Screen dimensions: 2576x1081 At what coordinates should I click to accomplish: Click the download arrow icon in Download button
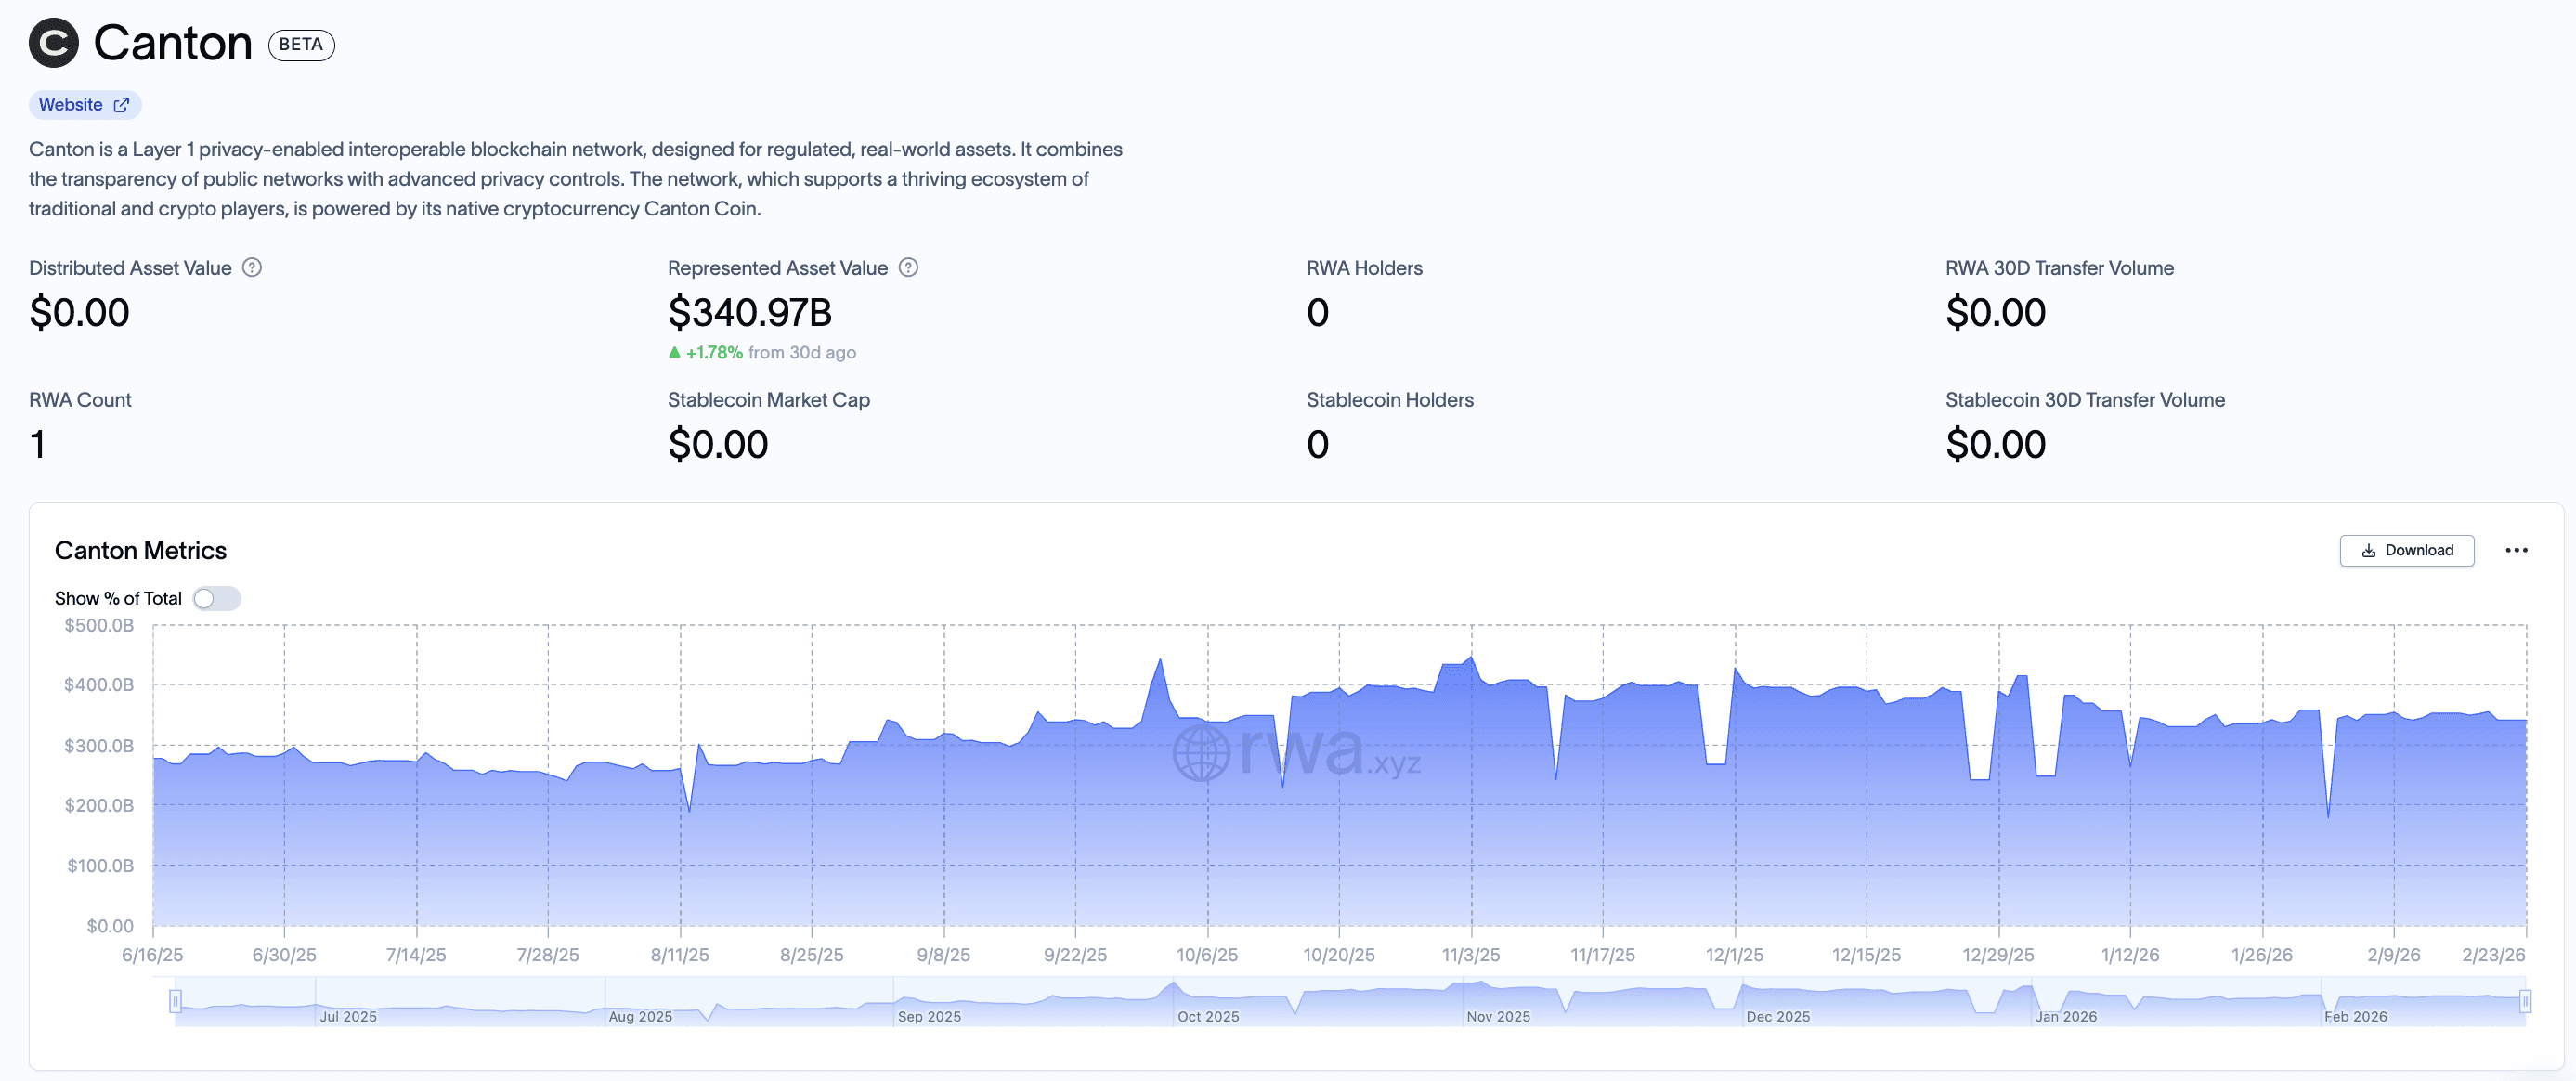2368,550
